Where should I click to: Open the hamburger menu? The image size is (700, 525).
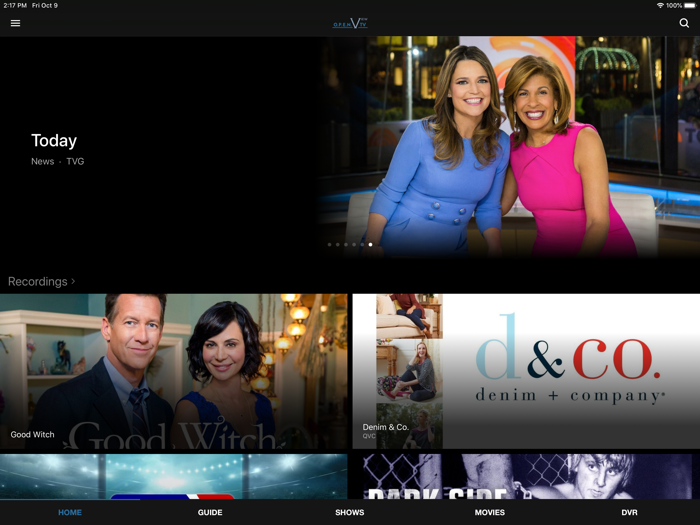[15, 23]
